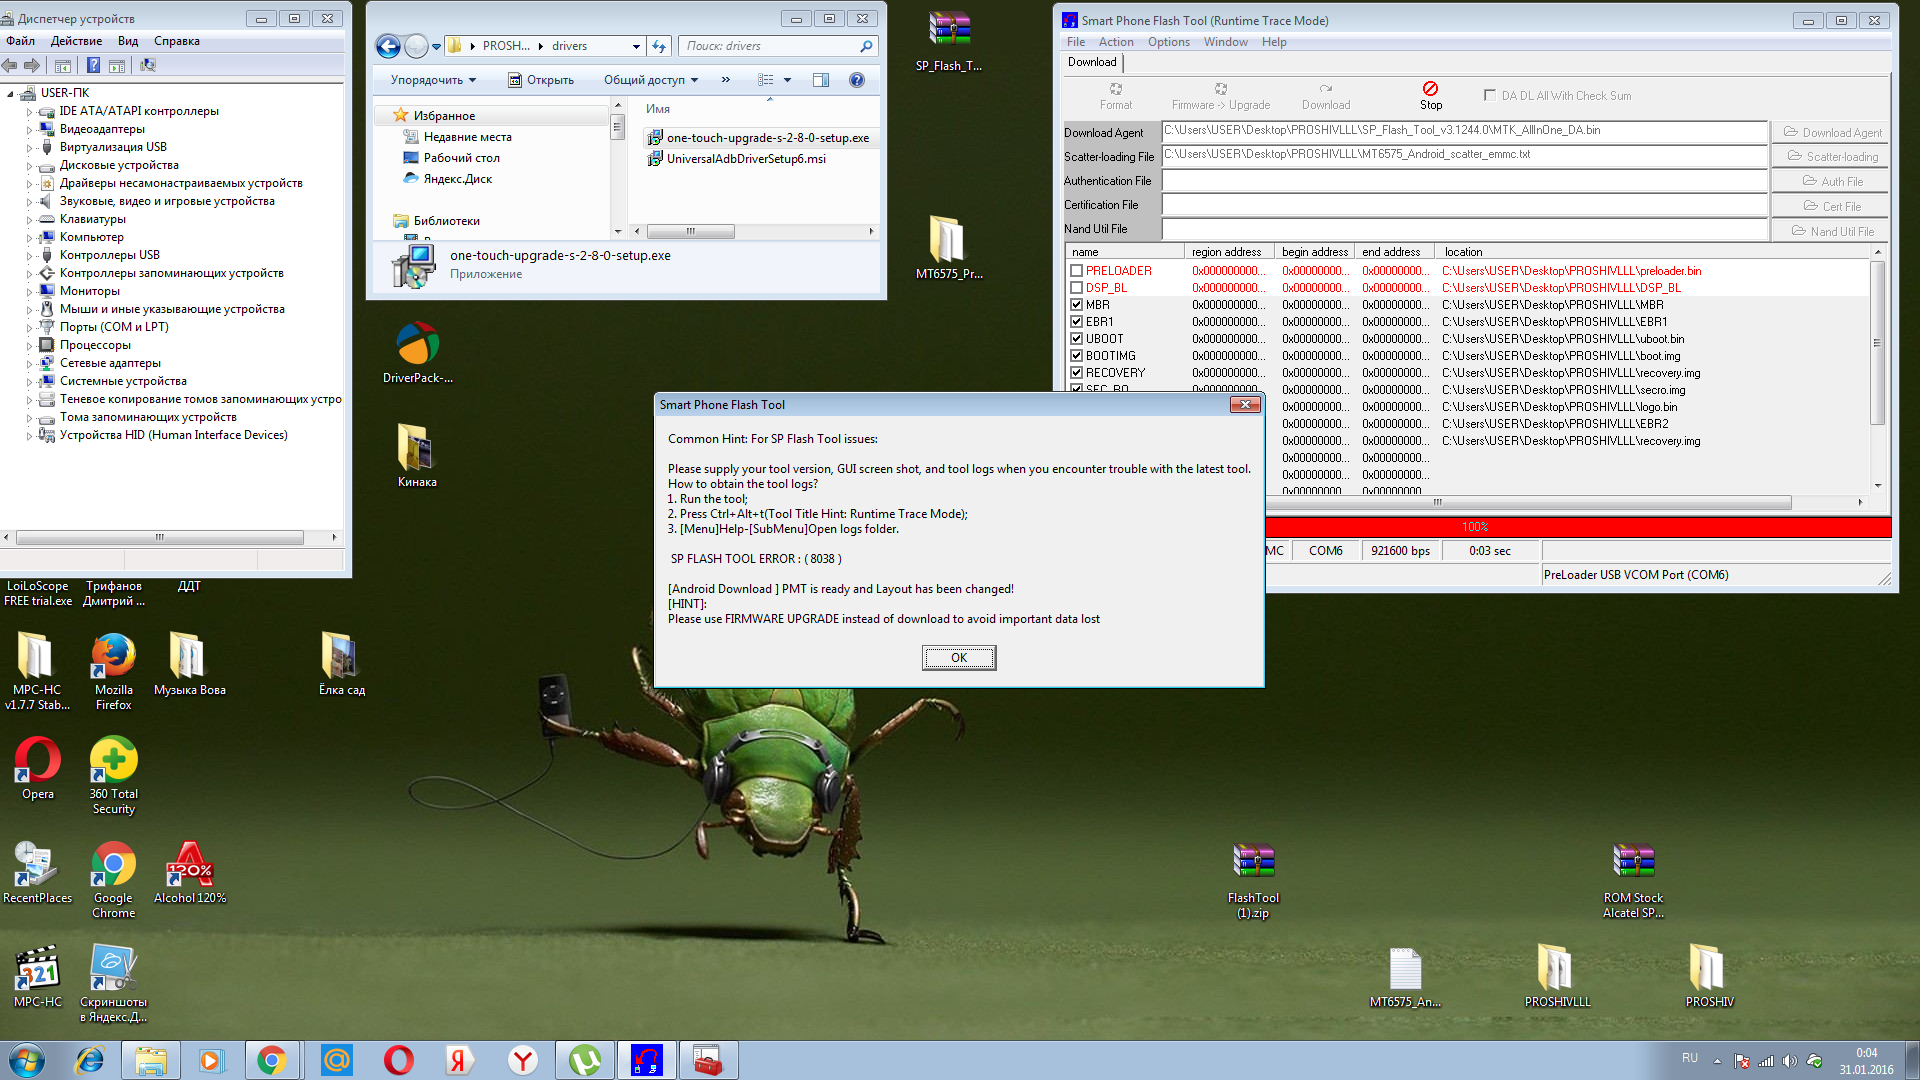
Task: Expand Порты (COM и LPT) tree node
Action: pyautogui.click(x=29, y=327)
